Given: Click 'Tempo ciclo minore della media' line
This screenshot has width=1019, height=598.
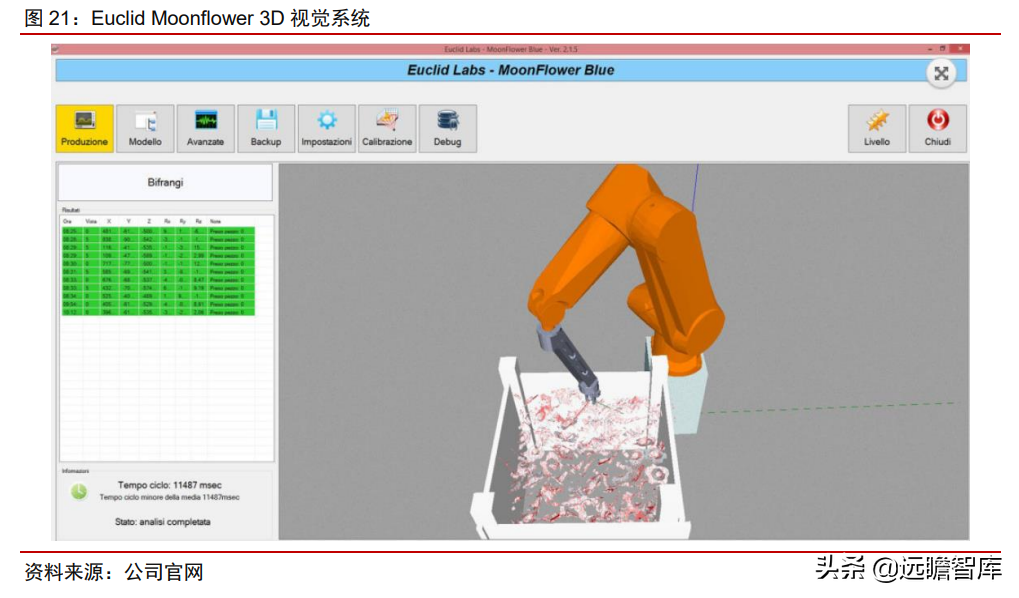Looking at the screenshot, I should coord(170,497).
